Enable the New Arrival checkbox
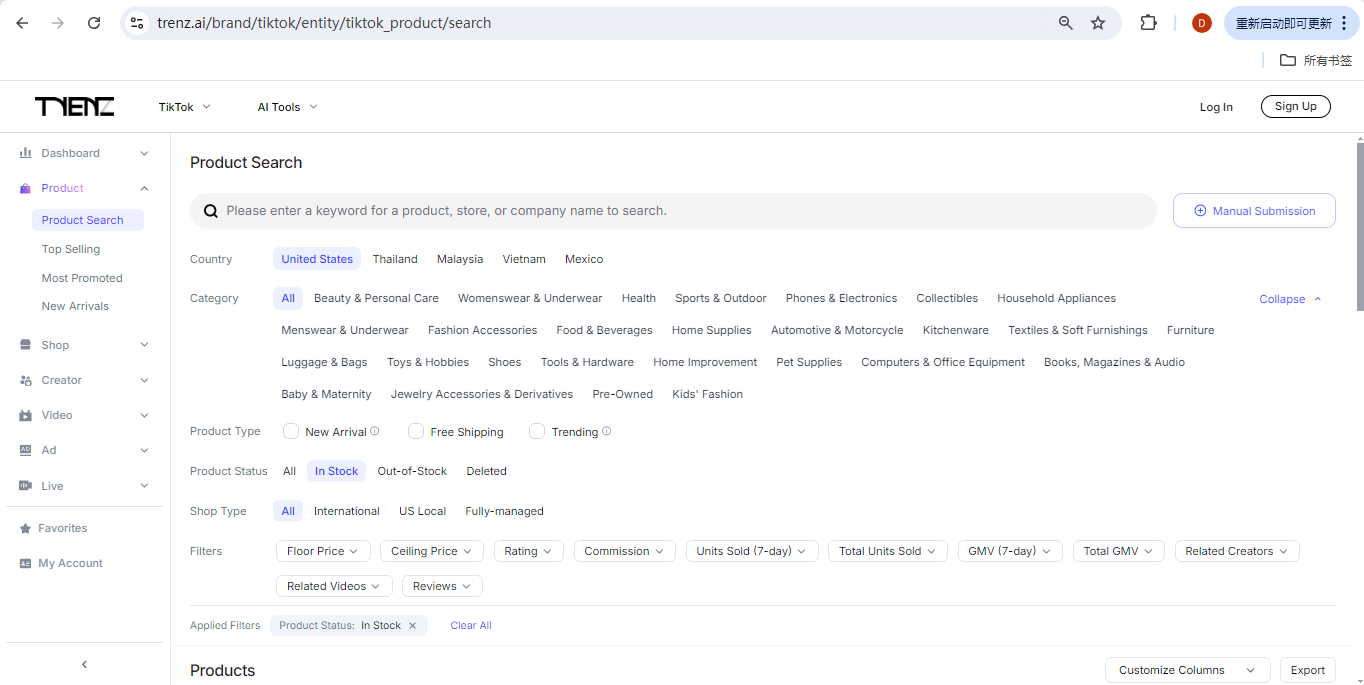The height and width of the screenshot is (685, 1364). 291,431
